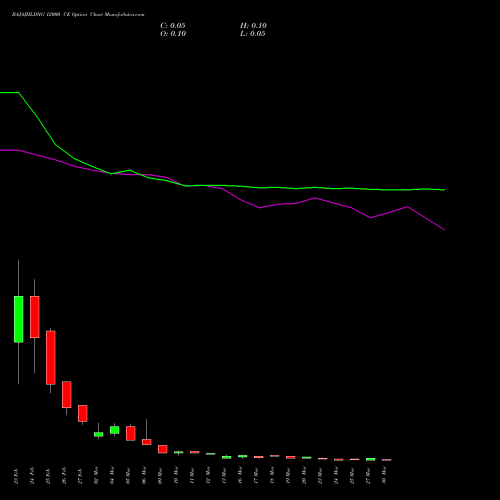The width and height of the screenshot is (500, 500).
Task: Select the green candlestick above 04 Mar
Action: pyautogui.click(x=115, y=430)
